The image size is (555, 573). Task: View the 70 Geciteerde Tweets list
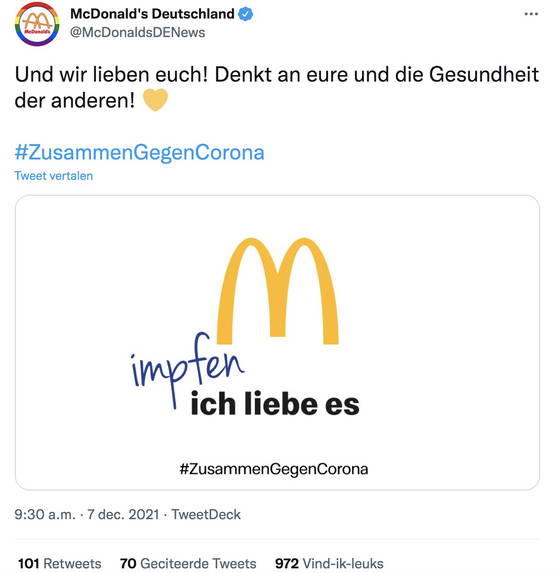click(x=188, y=563)
